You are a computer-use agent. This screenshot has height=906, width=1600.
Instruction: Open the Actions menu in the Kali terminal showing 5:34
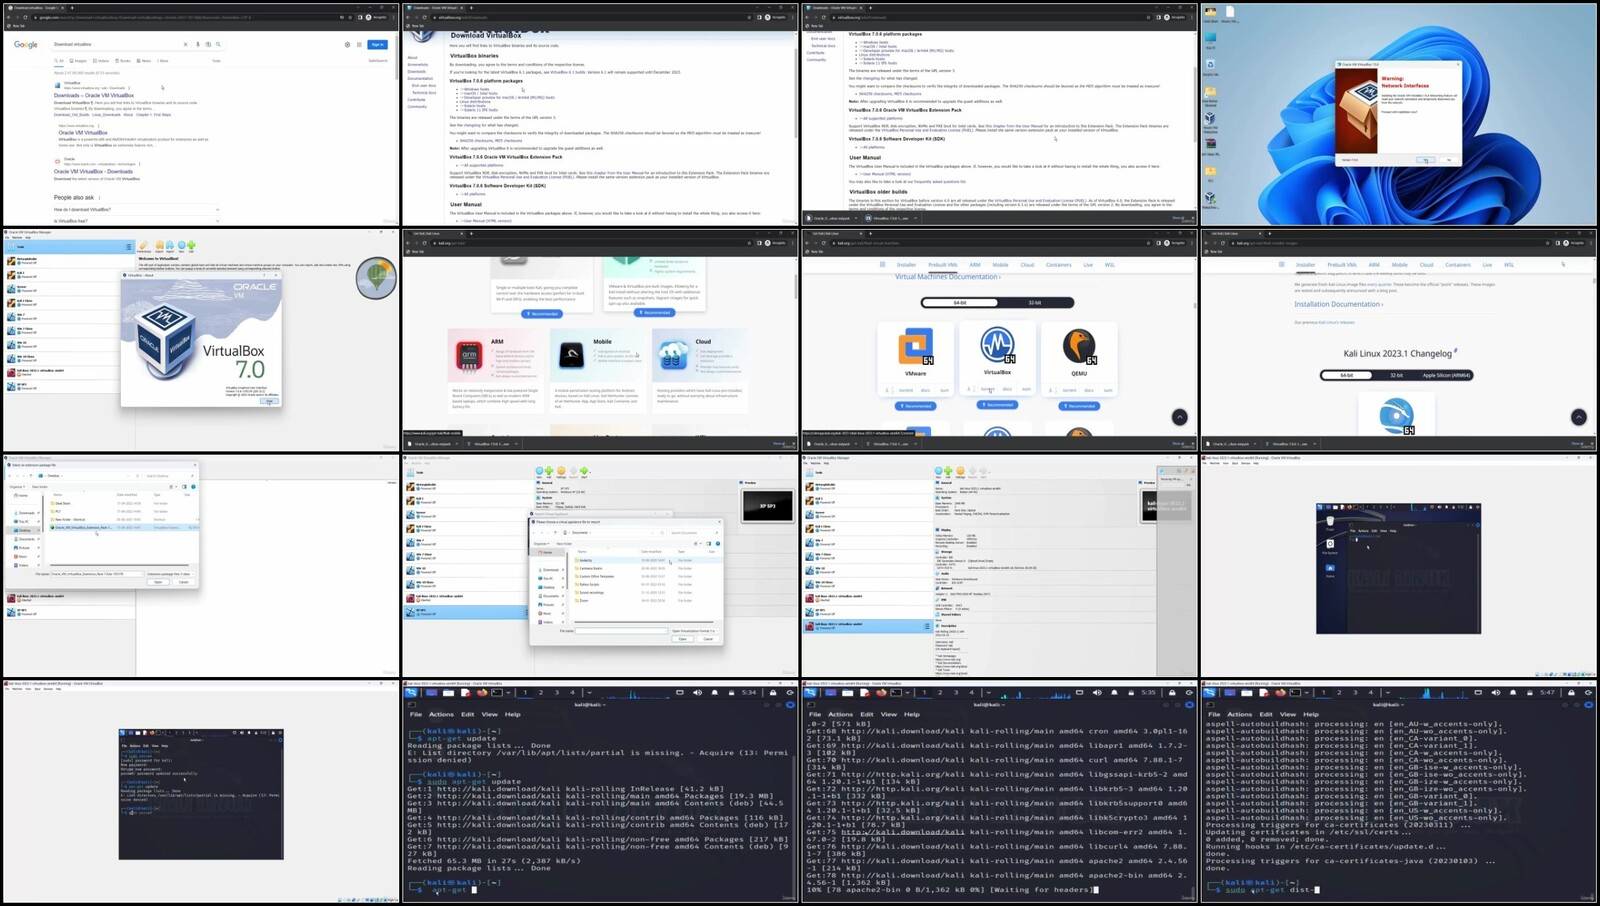click(x=441, y=714)
